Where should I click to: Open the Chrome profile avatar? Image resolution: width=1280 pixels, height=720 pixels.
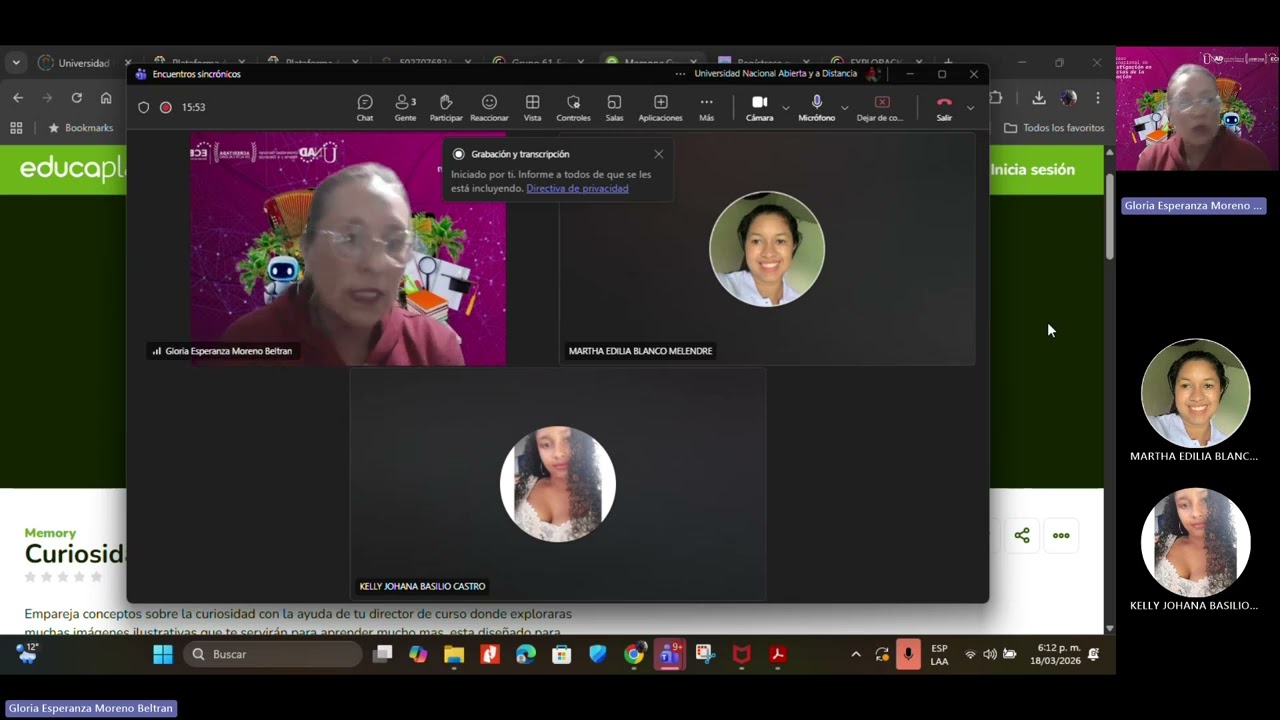tap(1069, 97)
